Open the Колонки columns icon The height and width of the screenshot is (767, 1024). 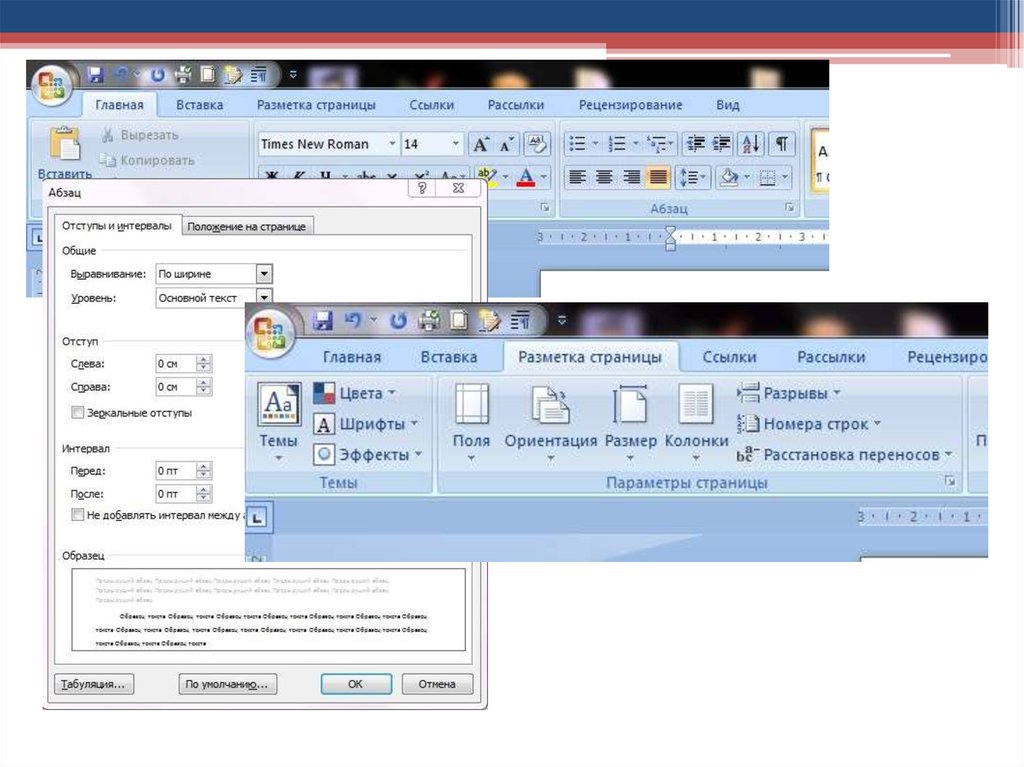(696, 420)
